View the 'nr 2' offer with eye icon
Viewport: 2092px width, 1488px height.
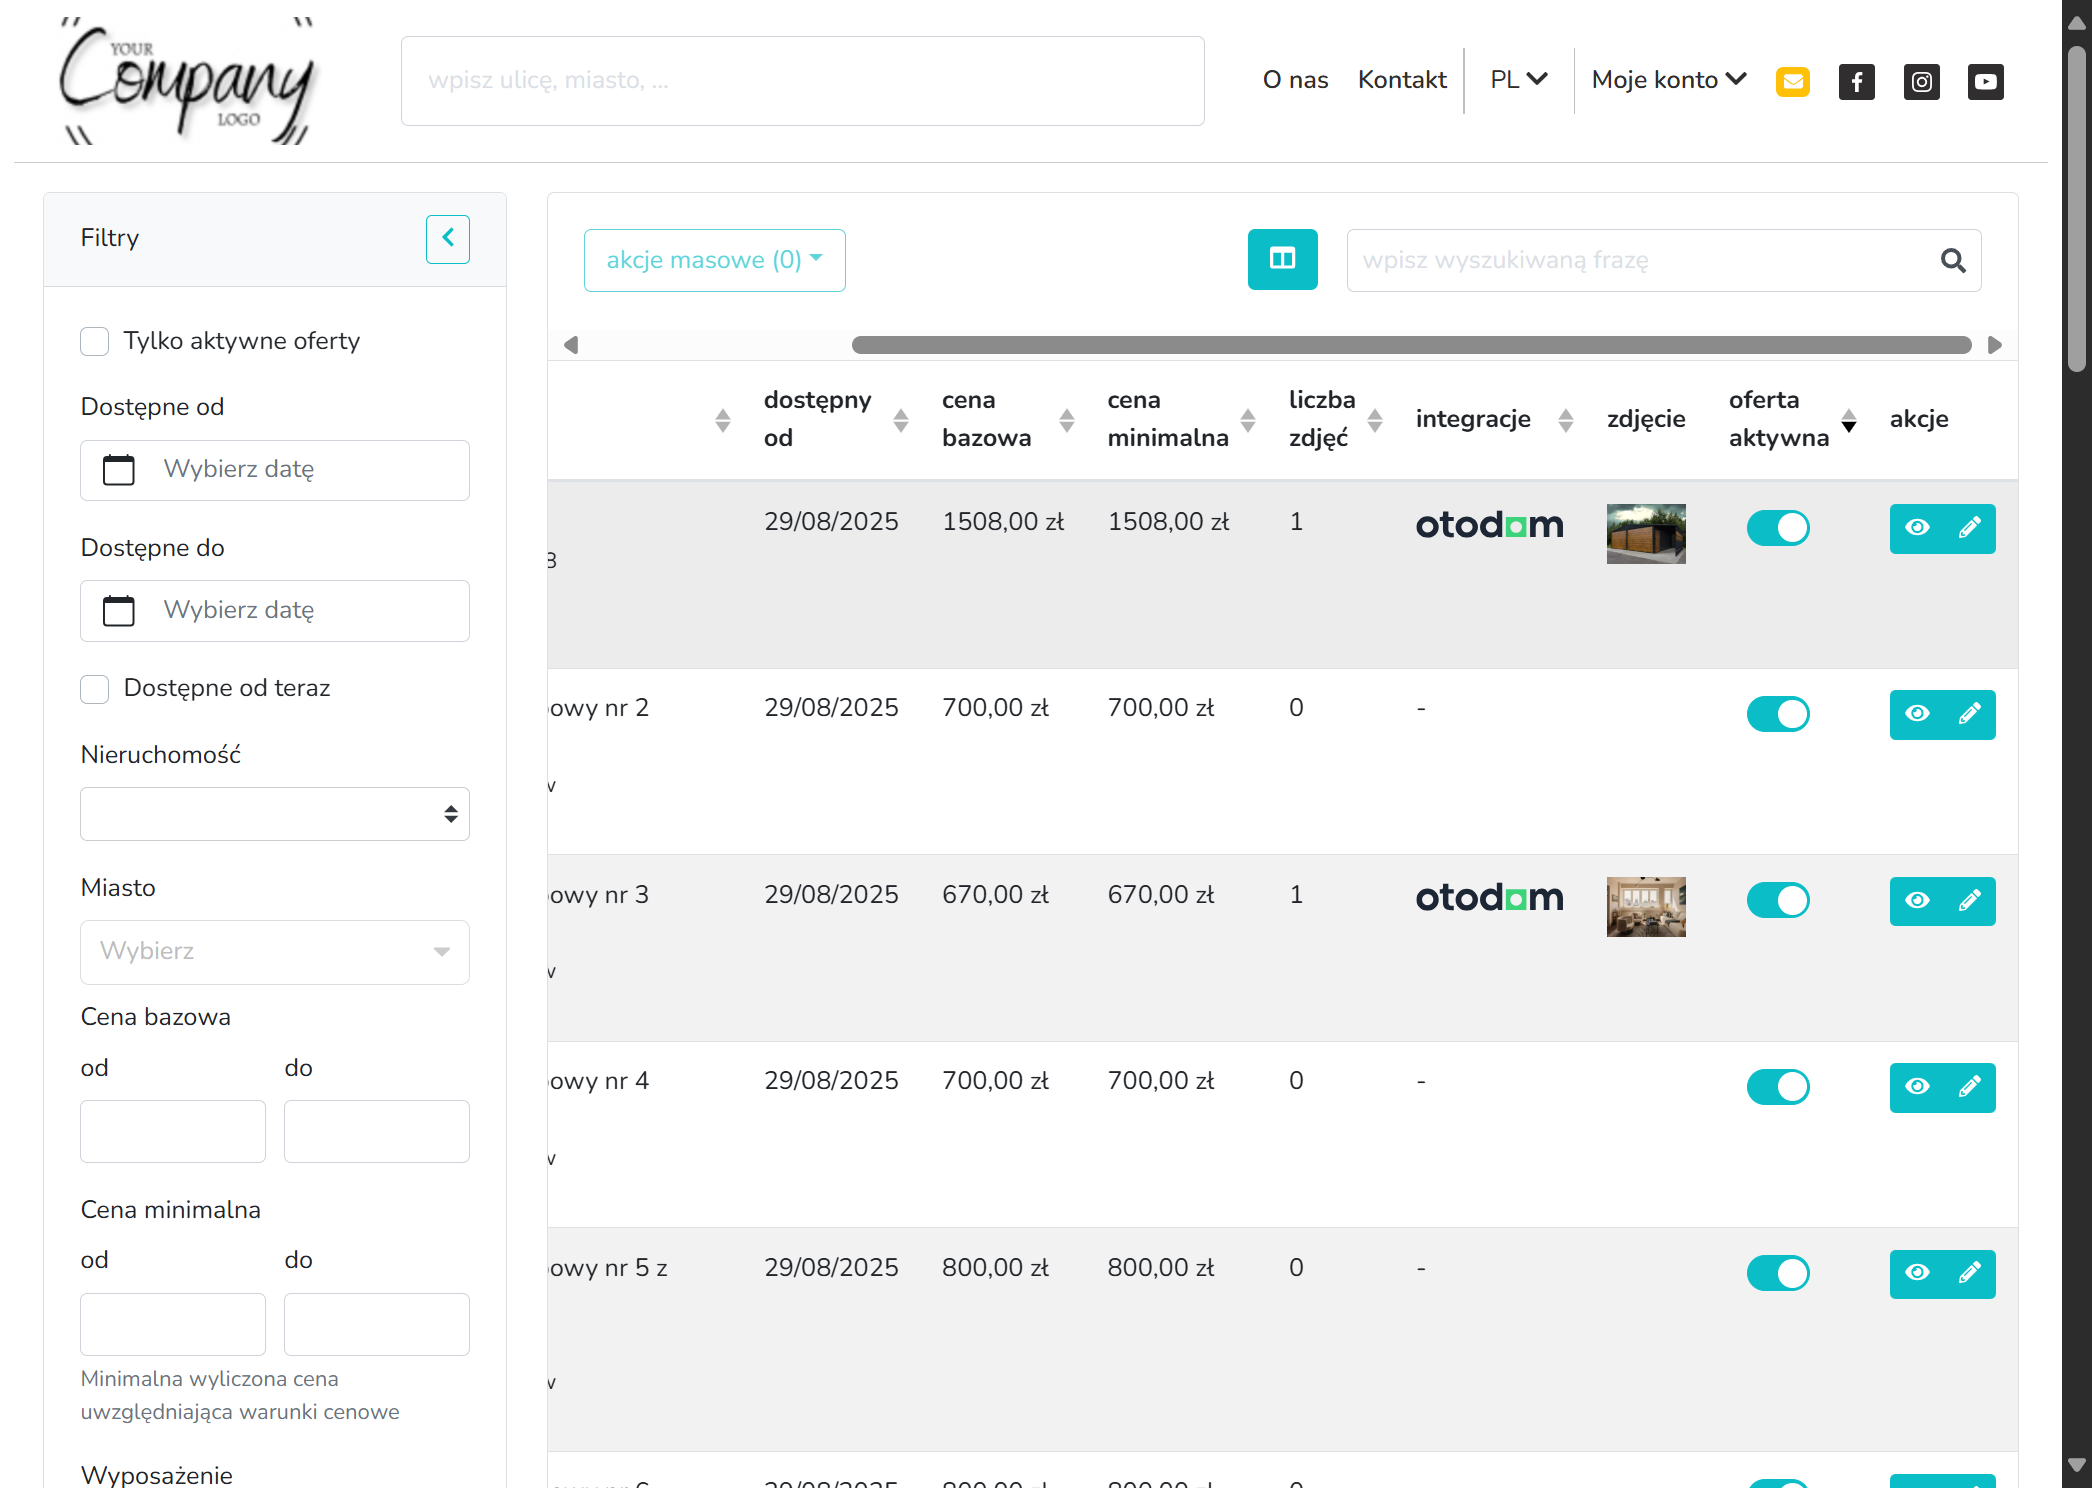[x=1917, y=714]
